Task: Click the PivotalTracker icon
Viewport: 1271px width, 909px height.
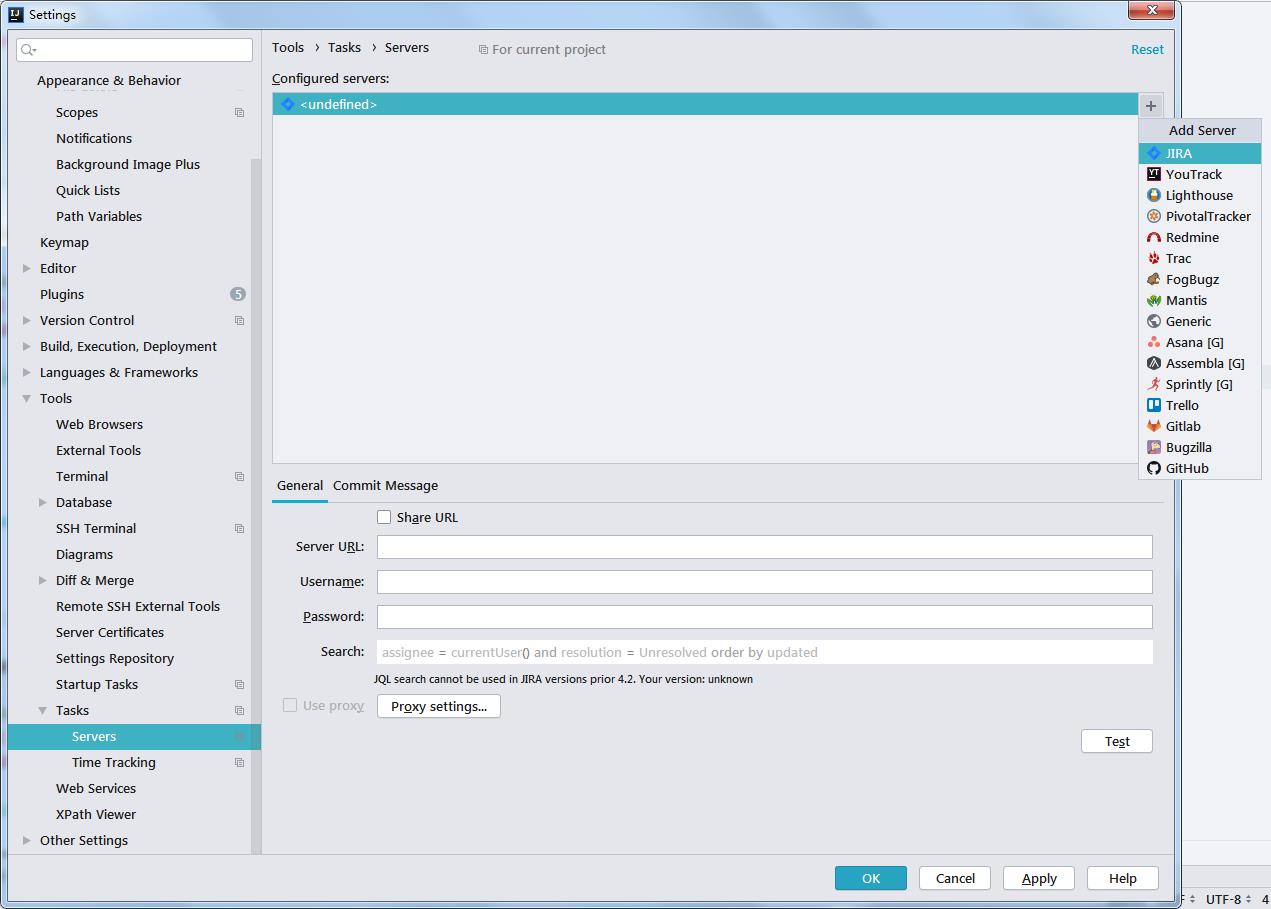Action: pyautogui.click(x=1154, y=216)
